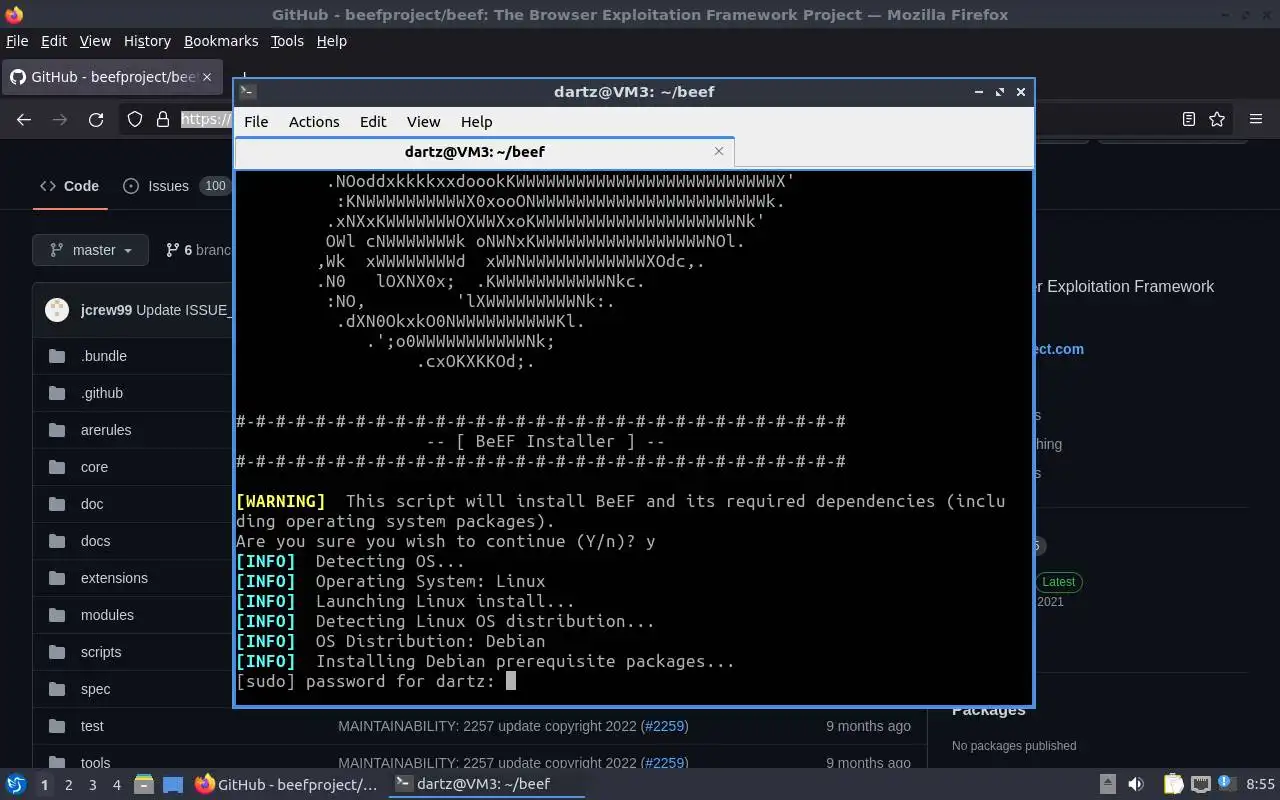This screenshot has width=1280, height=800.
Task: Switch to workspace 4
Action: [117, 784]
